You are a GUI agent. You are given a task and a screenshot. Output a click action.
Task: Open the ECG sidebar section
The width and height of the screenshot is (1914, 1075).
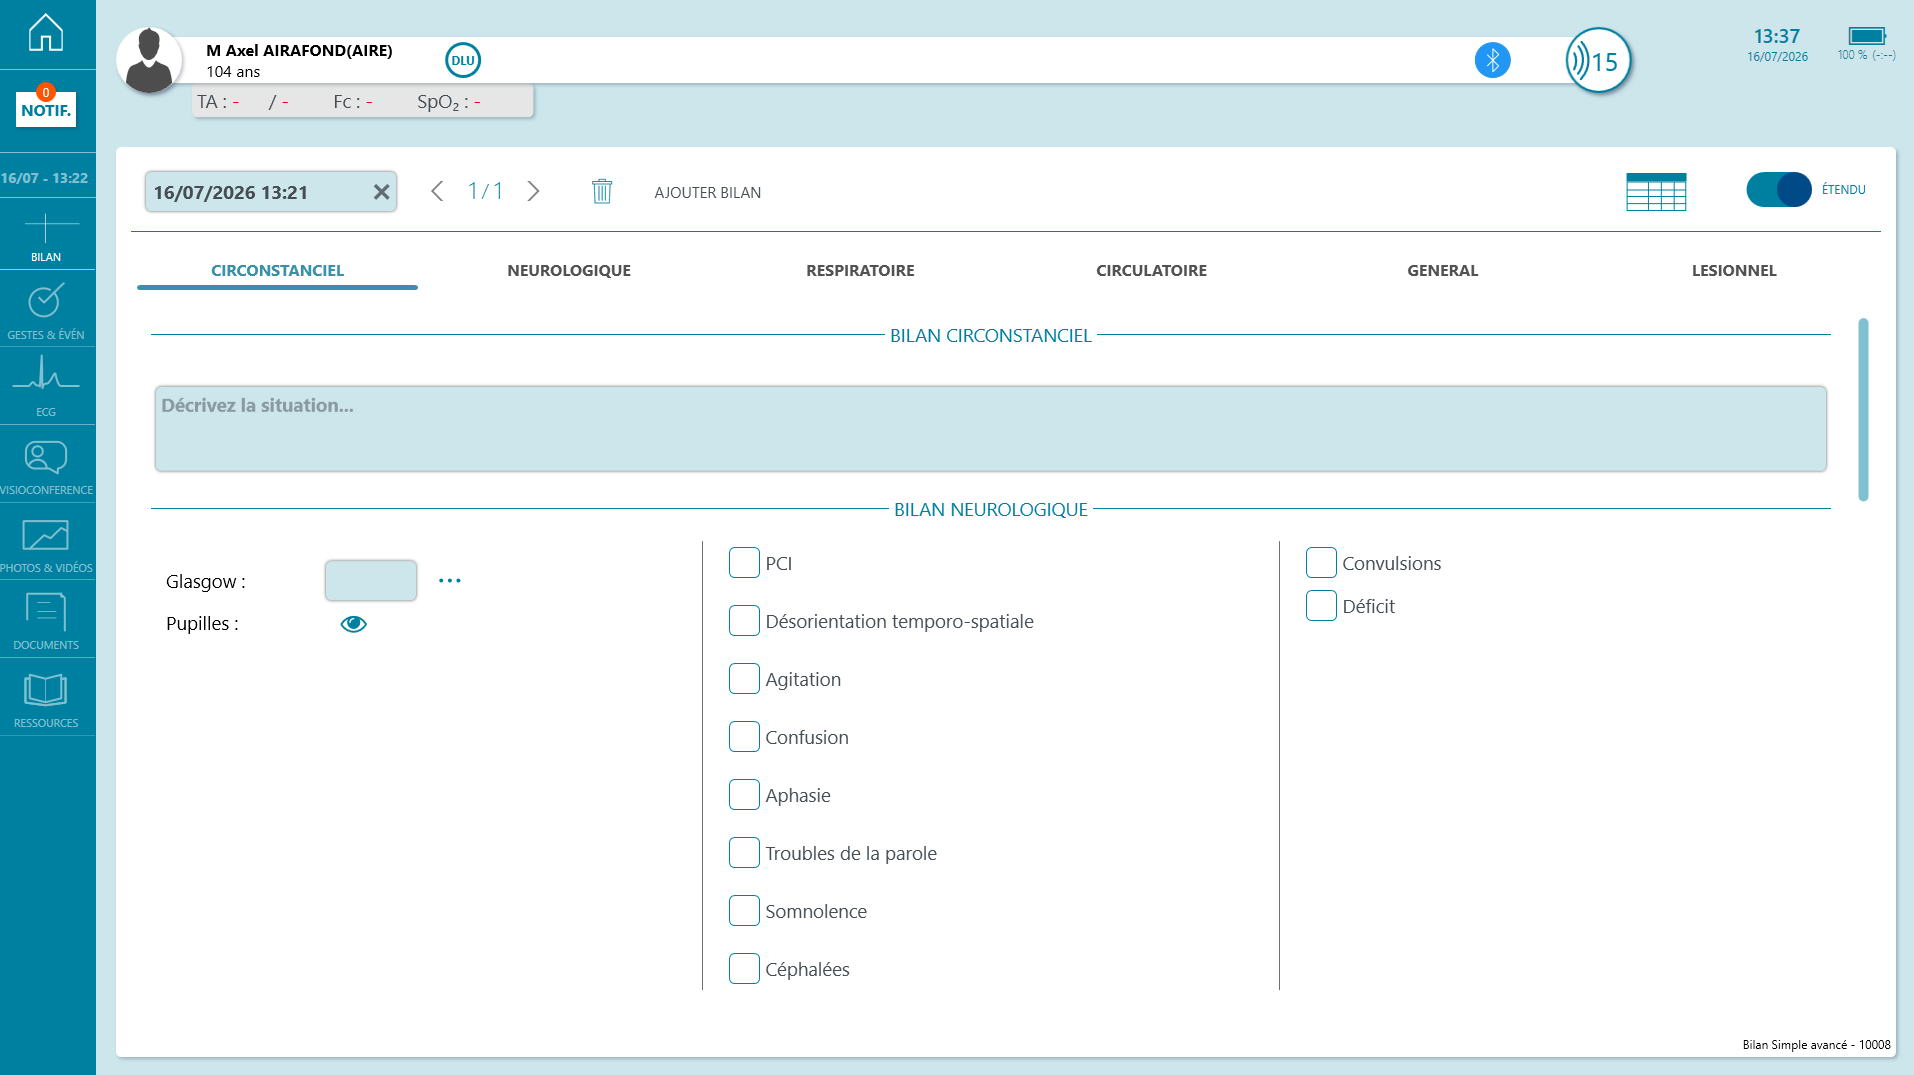click(46, 386)
